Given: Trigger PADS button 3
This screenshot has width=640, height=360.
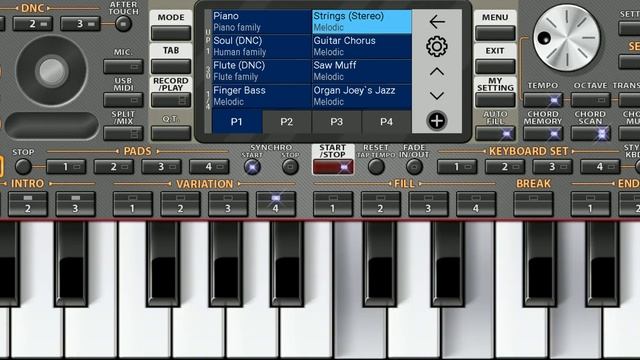Looking at the screenshot, I should click(x=162, y=167).
